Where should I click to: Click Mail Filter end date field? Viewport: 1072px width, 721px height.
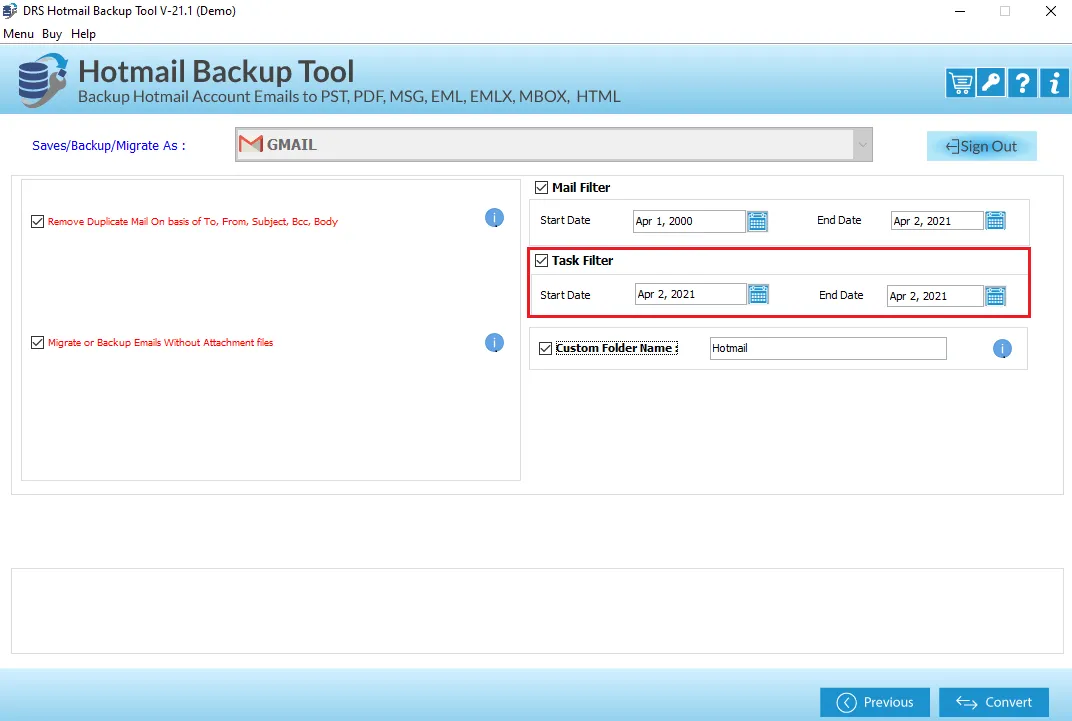(937, 221)
